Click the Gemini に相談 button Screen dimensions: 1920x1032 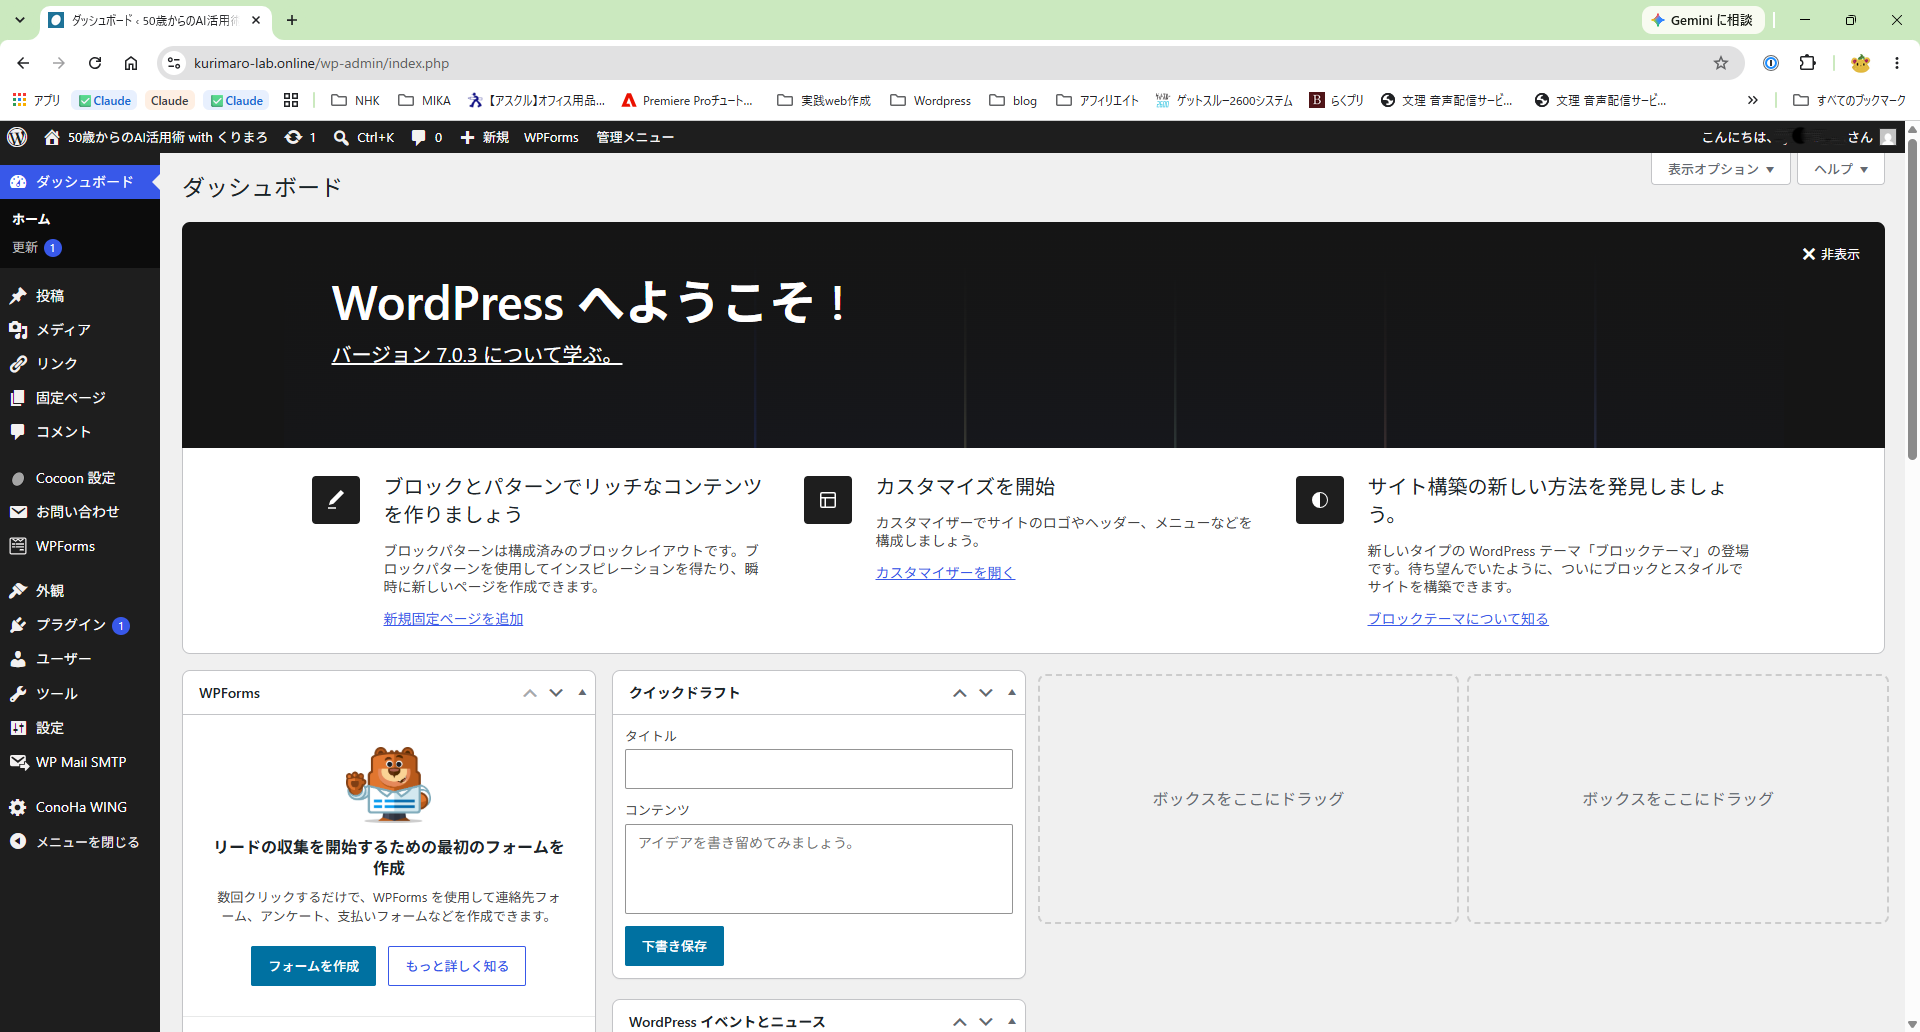pos(1703,20)
